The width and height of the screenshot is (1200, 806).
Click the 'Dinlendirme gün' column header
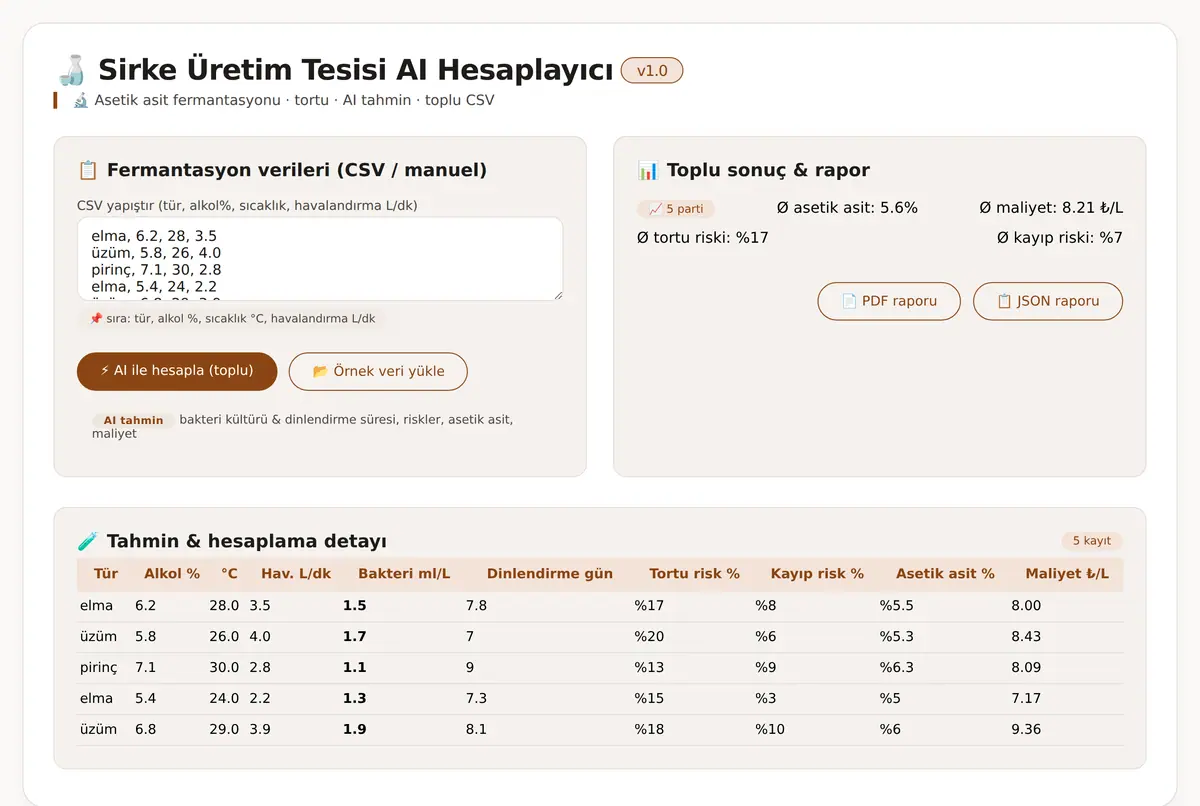tap(550, 574)
